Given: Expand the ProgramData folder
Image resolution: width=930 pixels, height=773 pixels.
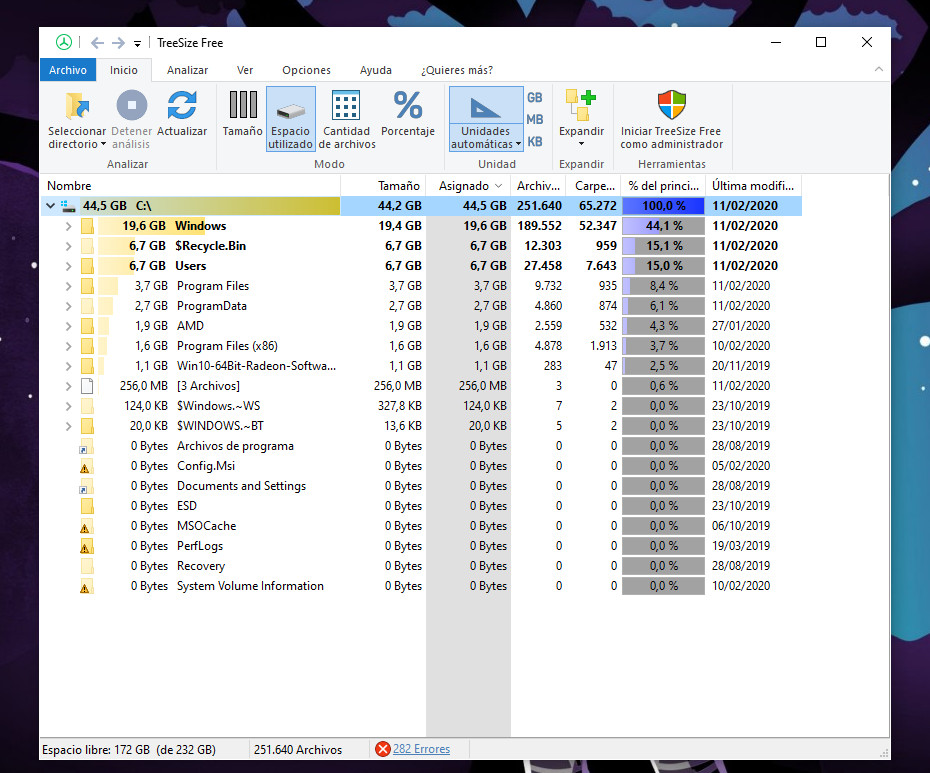Looking at the screenshot, I should click(x=68, y=306).
